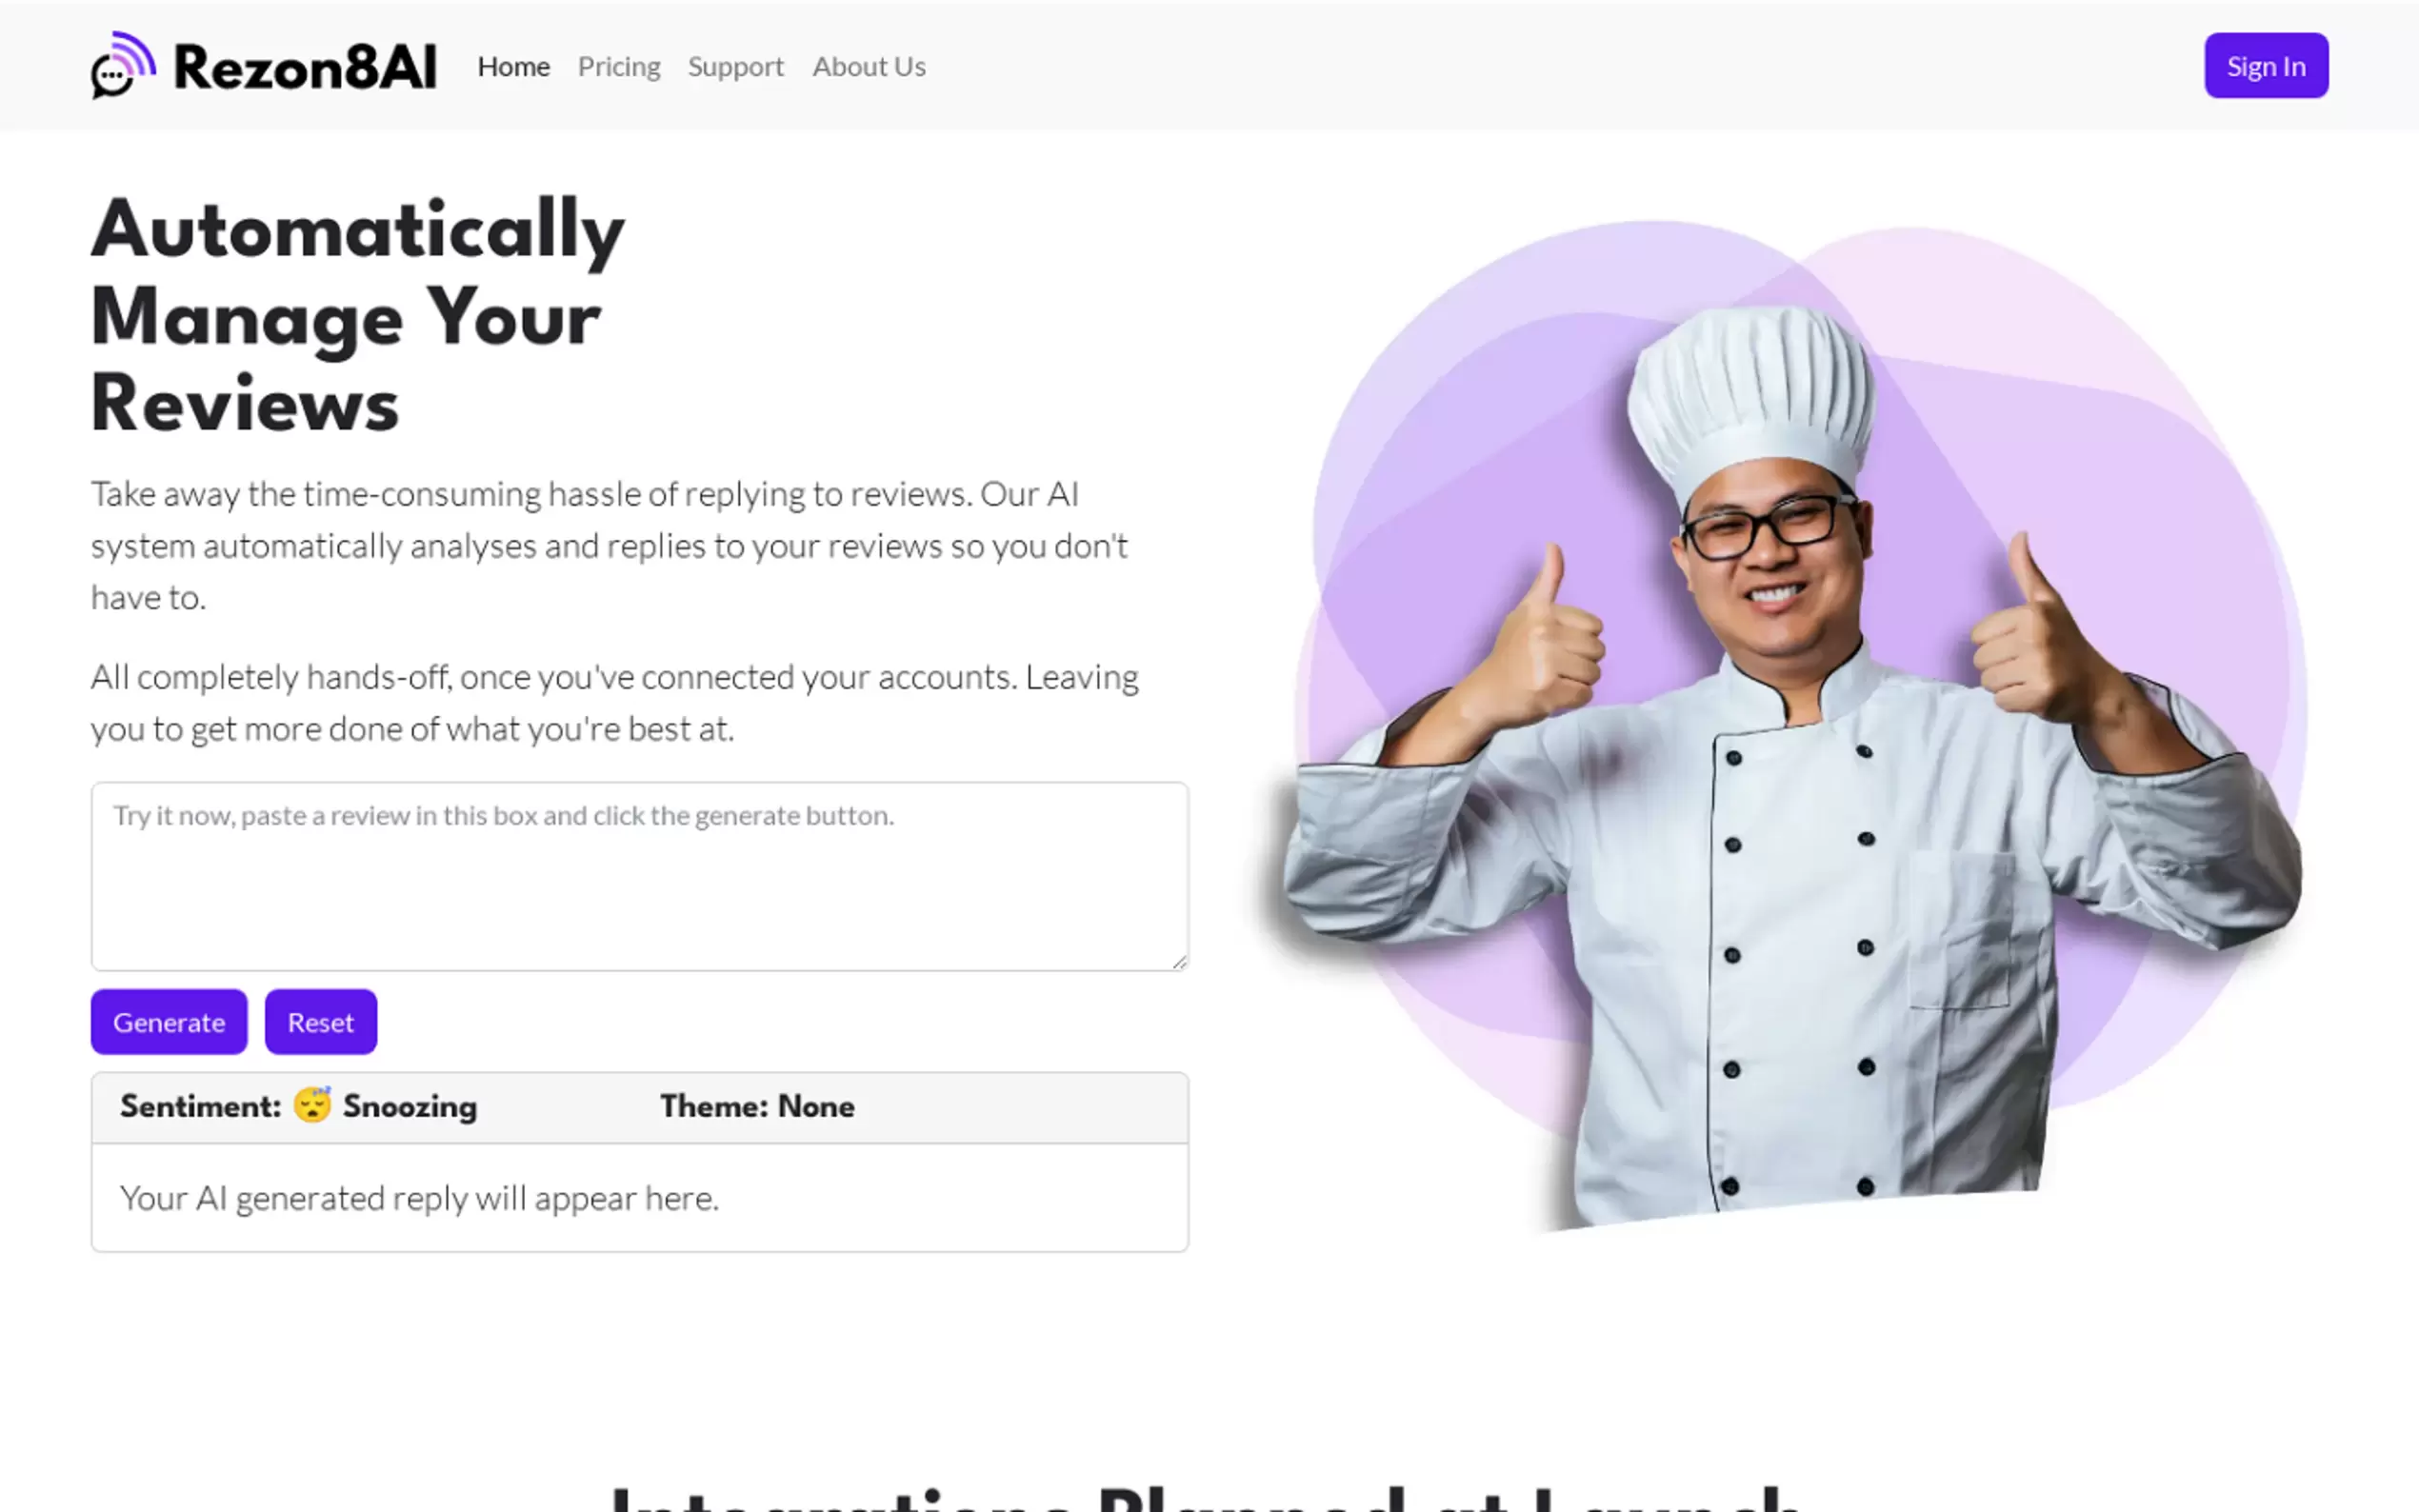
Task: Open the Pricing page
Action: pos(619,66)
